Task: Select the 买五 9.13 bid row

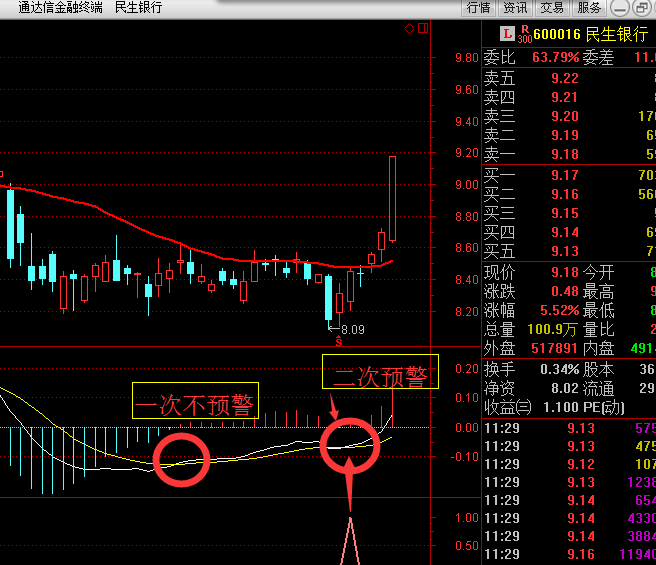Action: click(x=569, y=251)
